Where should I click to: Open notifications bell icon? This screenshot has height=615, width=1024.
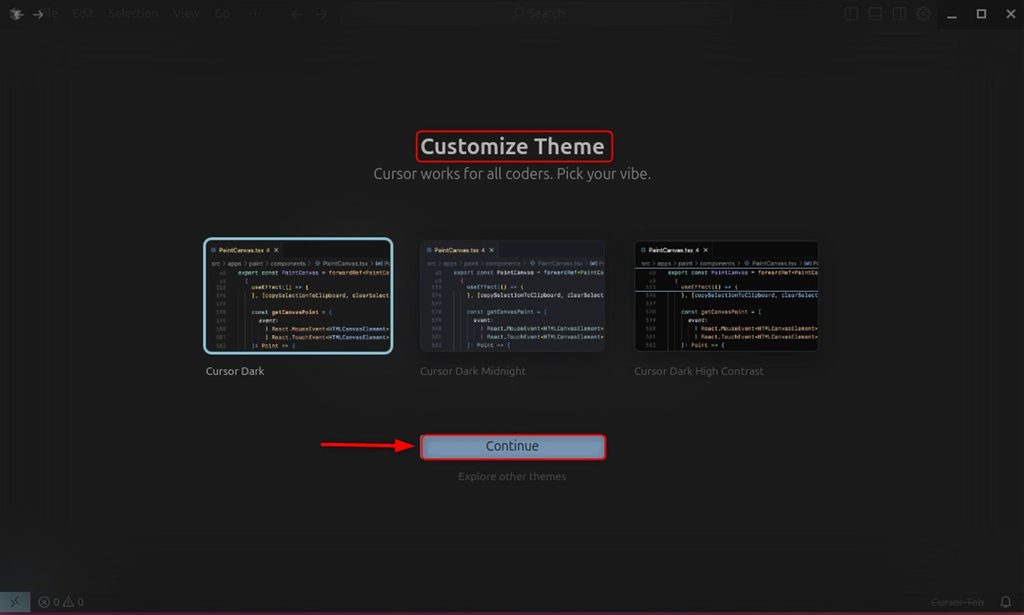(x=1006, y=602)
